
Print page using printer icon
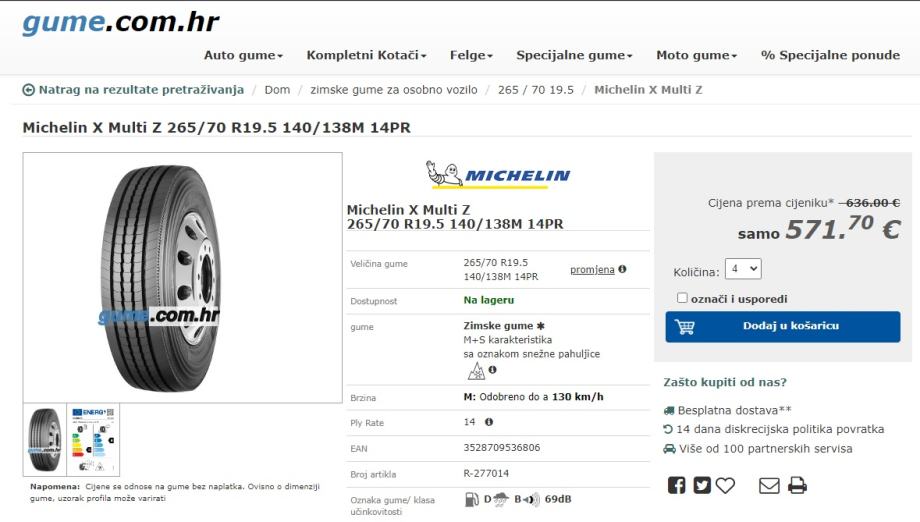(797, 486)
